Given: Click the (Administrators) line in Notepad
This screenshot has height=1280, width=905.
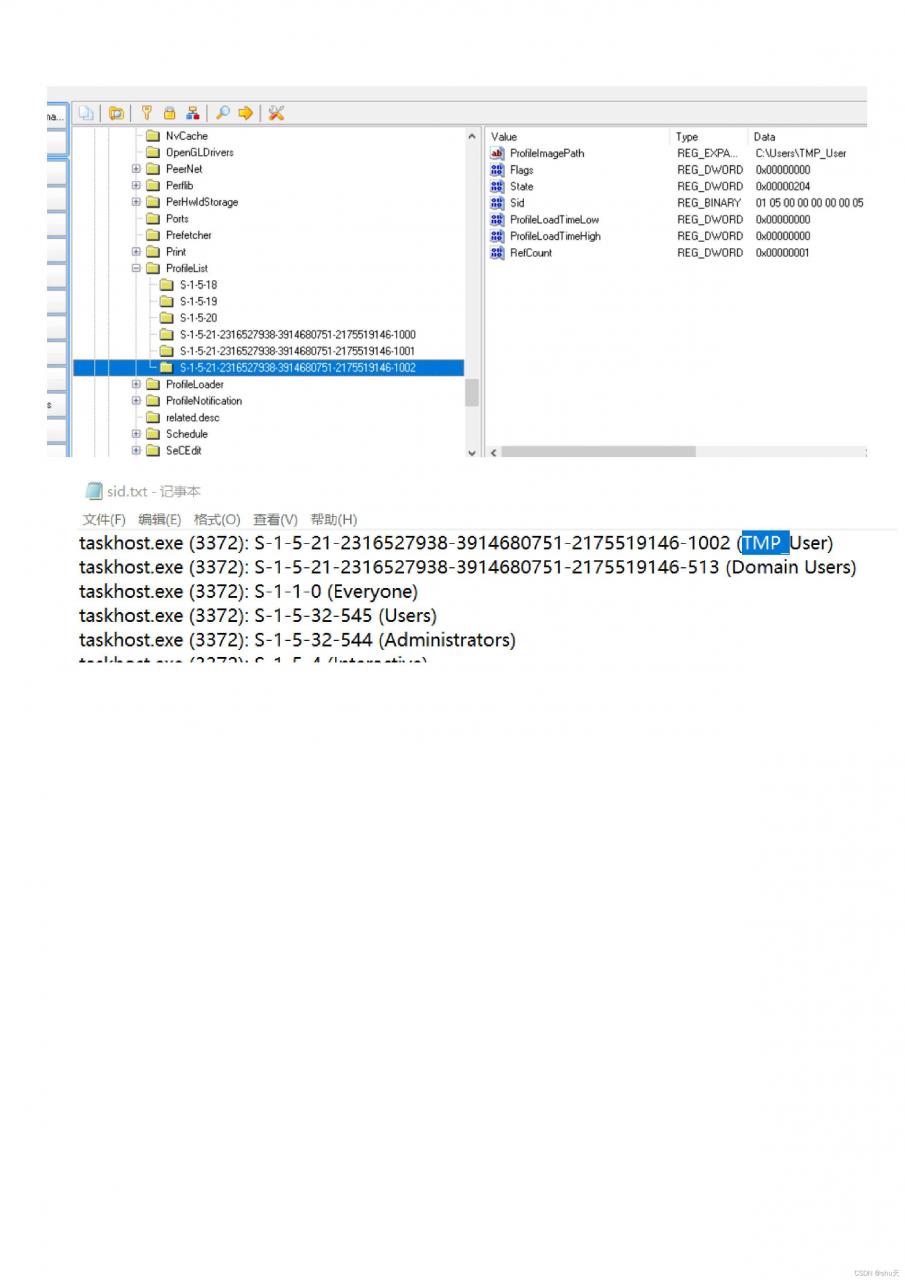Looking at the screenshot, I should click(x=297, y=639).
